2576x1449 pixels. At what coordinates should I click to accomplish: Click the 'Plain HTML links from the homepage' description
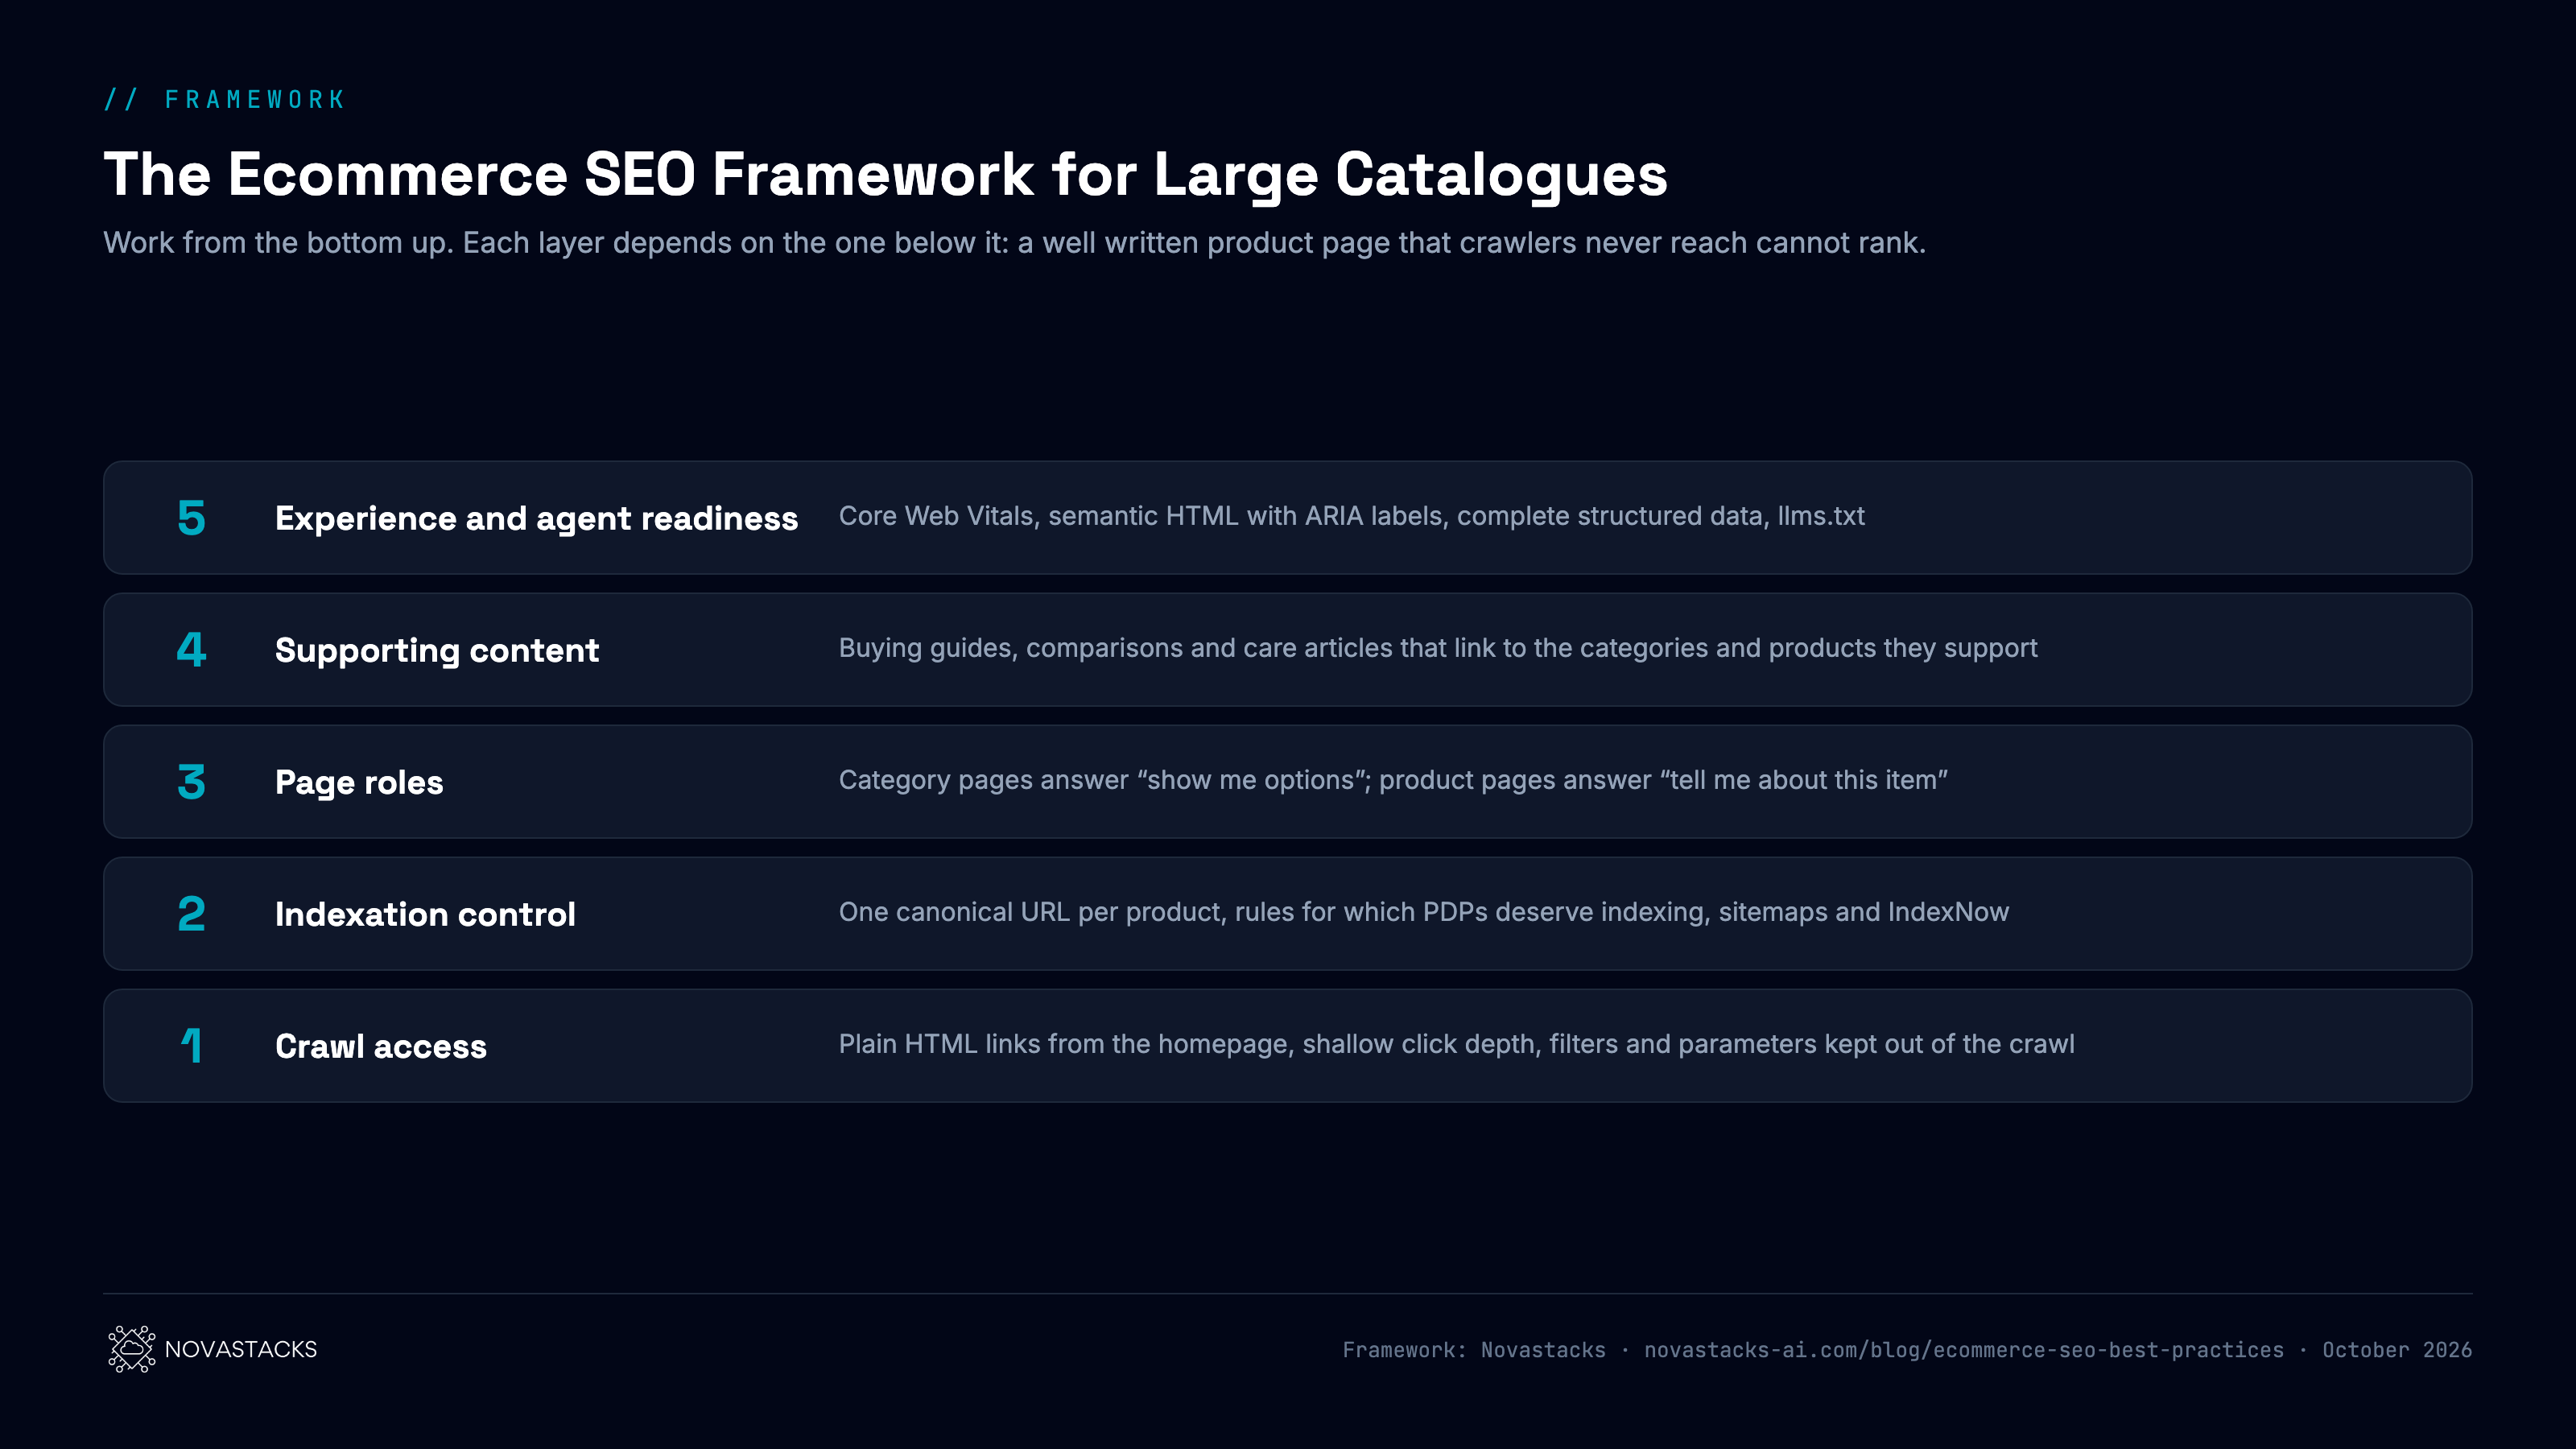point(1456,1044)
